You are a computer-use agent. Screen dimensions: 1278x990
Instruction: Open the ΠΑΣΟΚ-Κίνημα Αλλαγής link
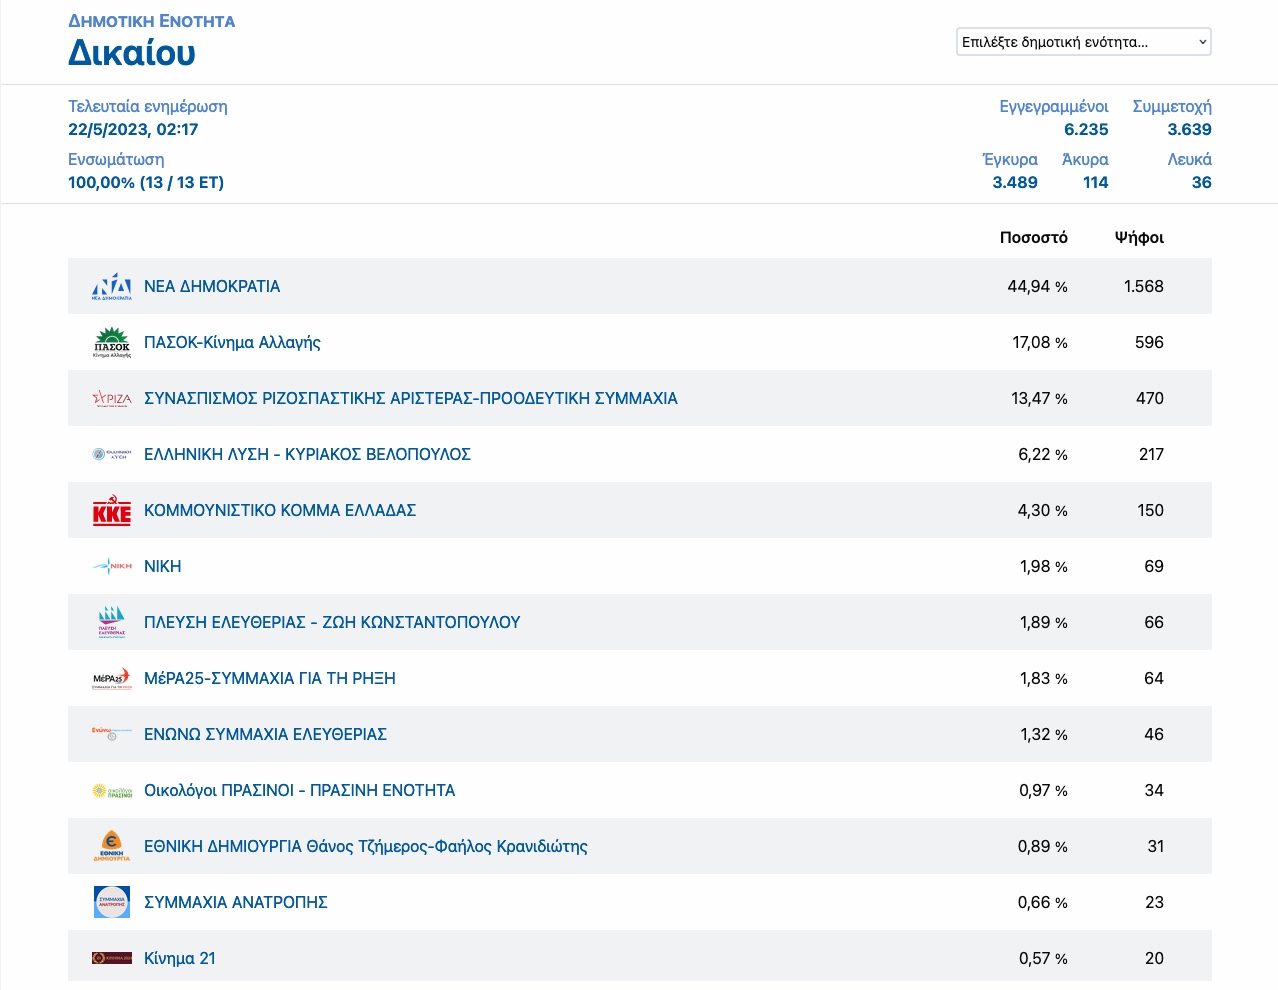tap(232, 342)
